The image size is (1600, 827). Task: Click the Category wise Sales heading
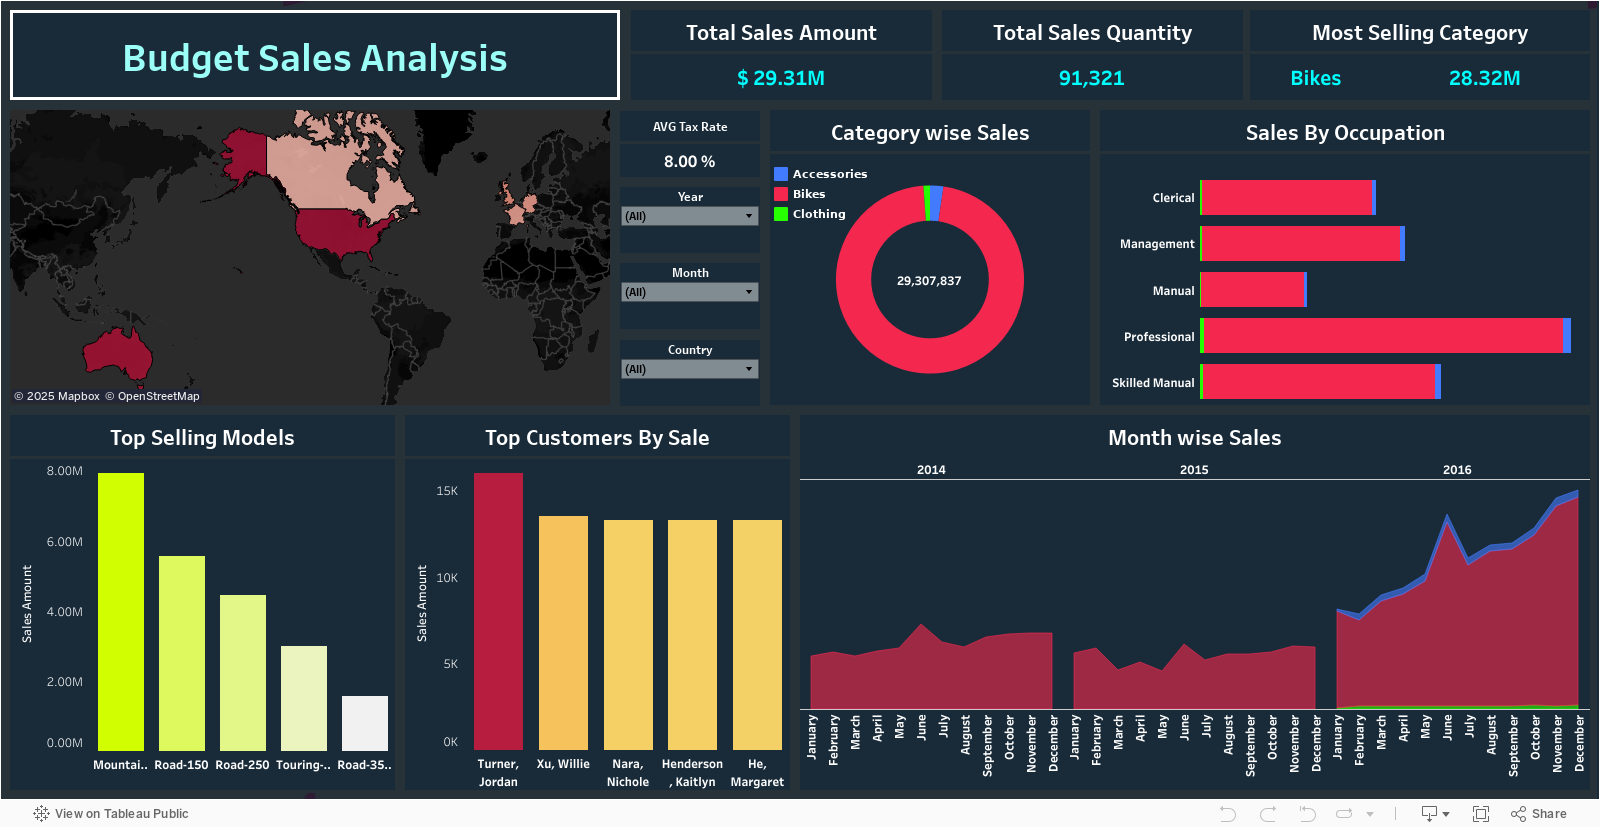[930, 133]
